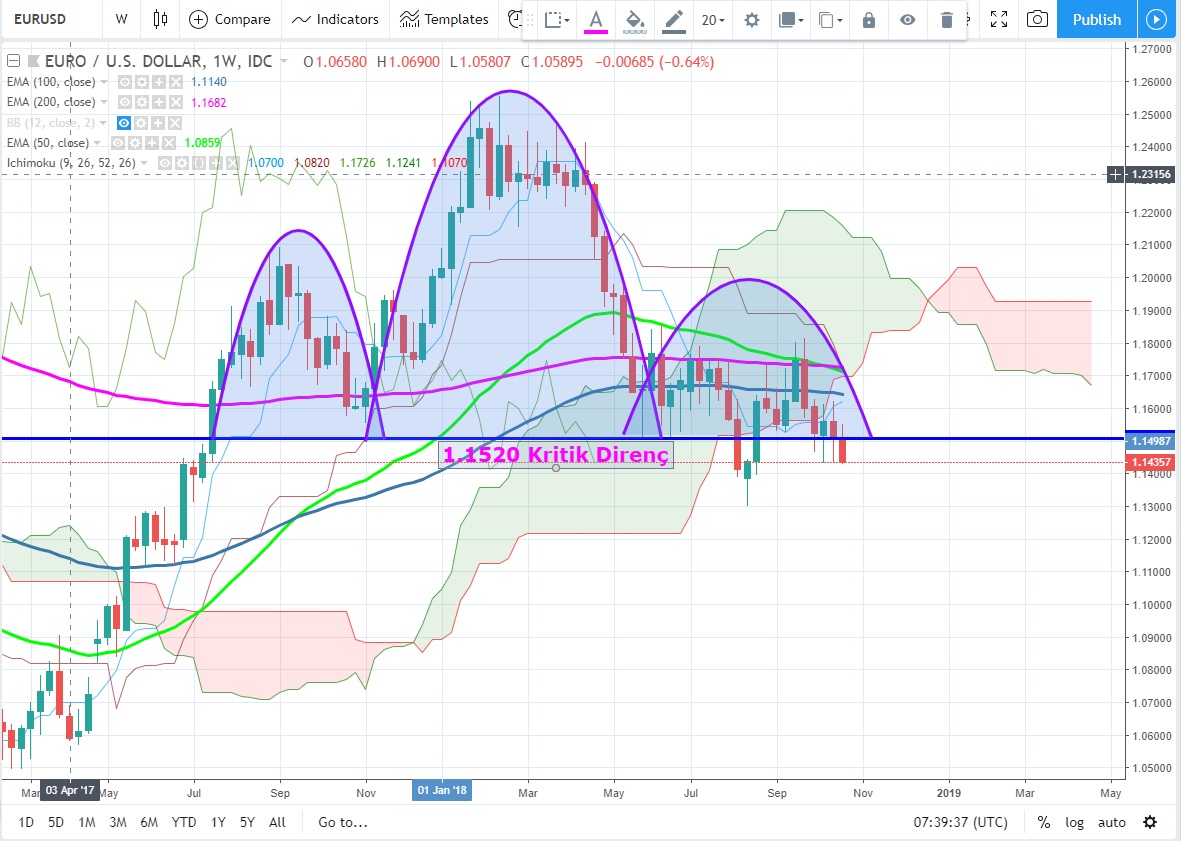This screenshot has width=1182, height=841.
Task: Show the hidden BB indicator via eye
Action: click(126, 122)
